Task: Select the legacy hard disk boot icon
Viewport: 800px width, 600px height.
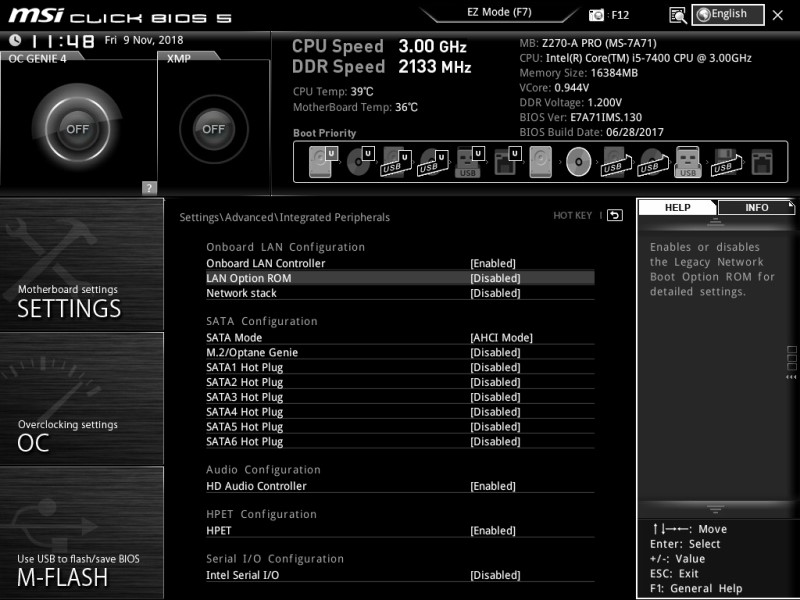Action: pos(540,162)
